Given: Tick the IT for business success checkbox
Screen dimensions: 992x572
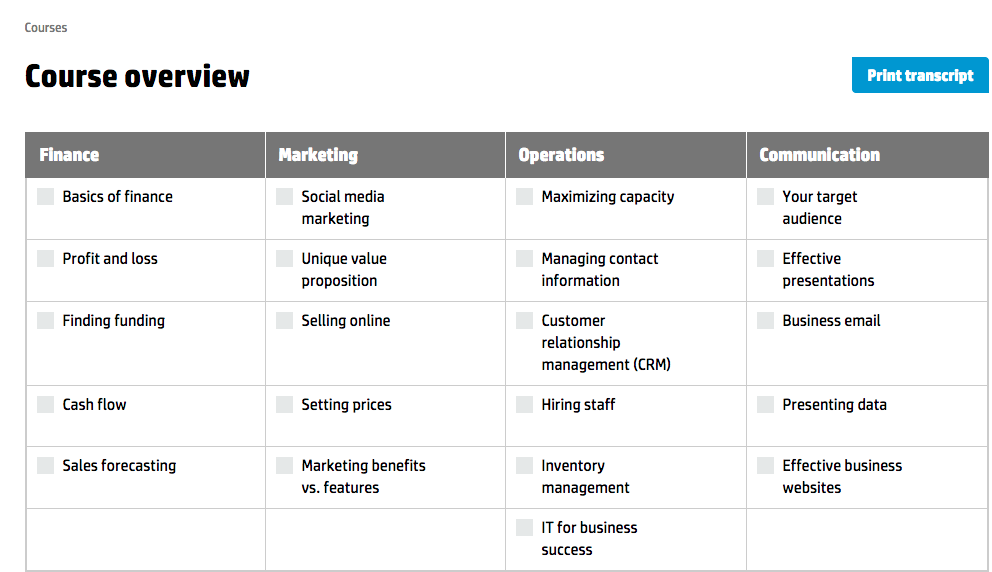Looking at the screenshot, I should tap(524, 528).
